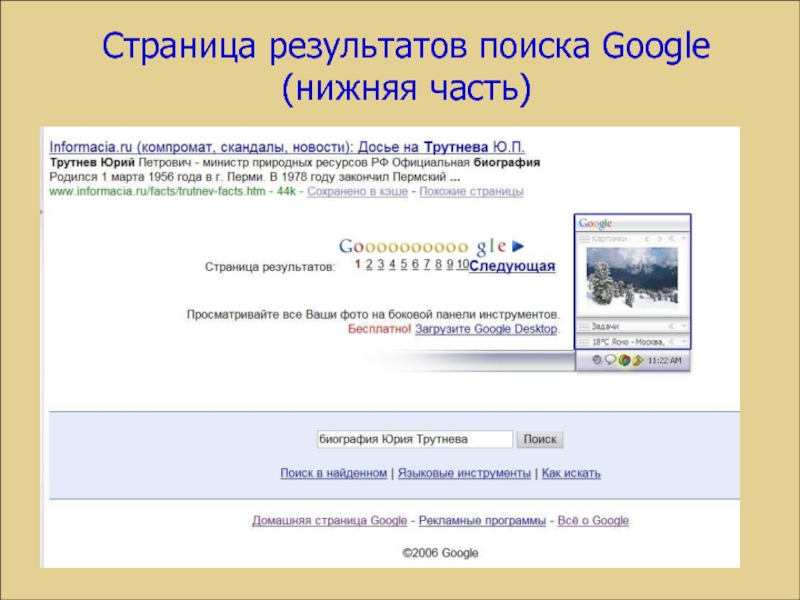Open Рекламные программы link
Screen dimensions: 800x600
tap(482, 520)
